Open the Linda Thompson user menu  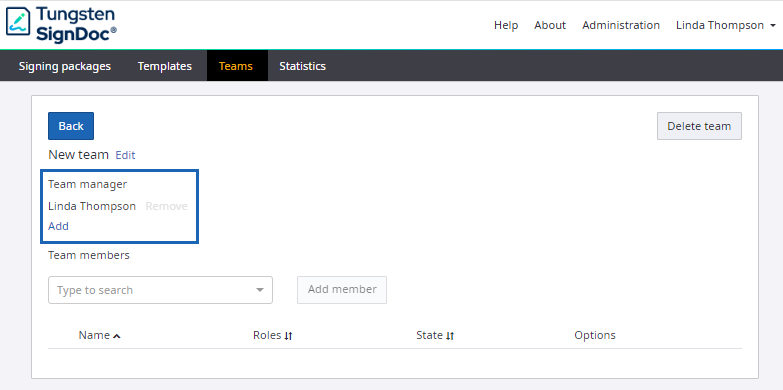tap(725, 25)
